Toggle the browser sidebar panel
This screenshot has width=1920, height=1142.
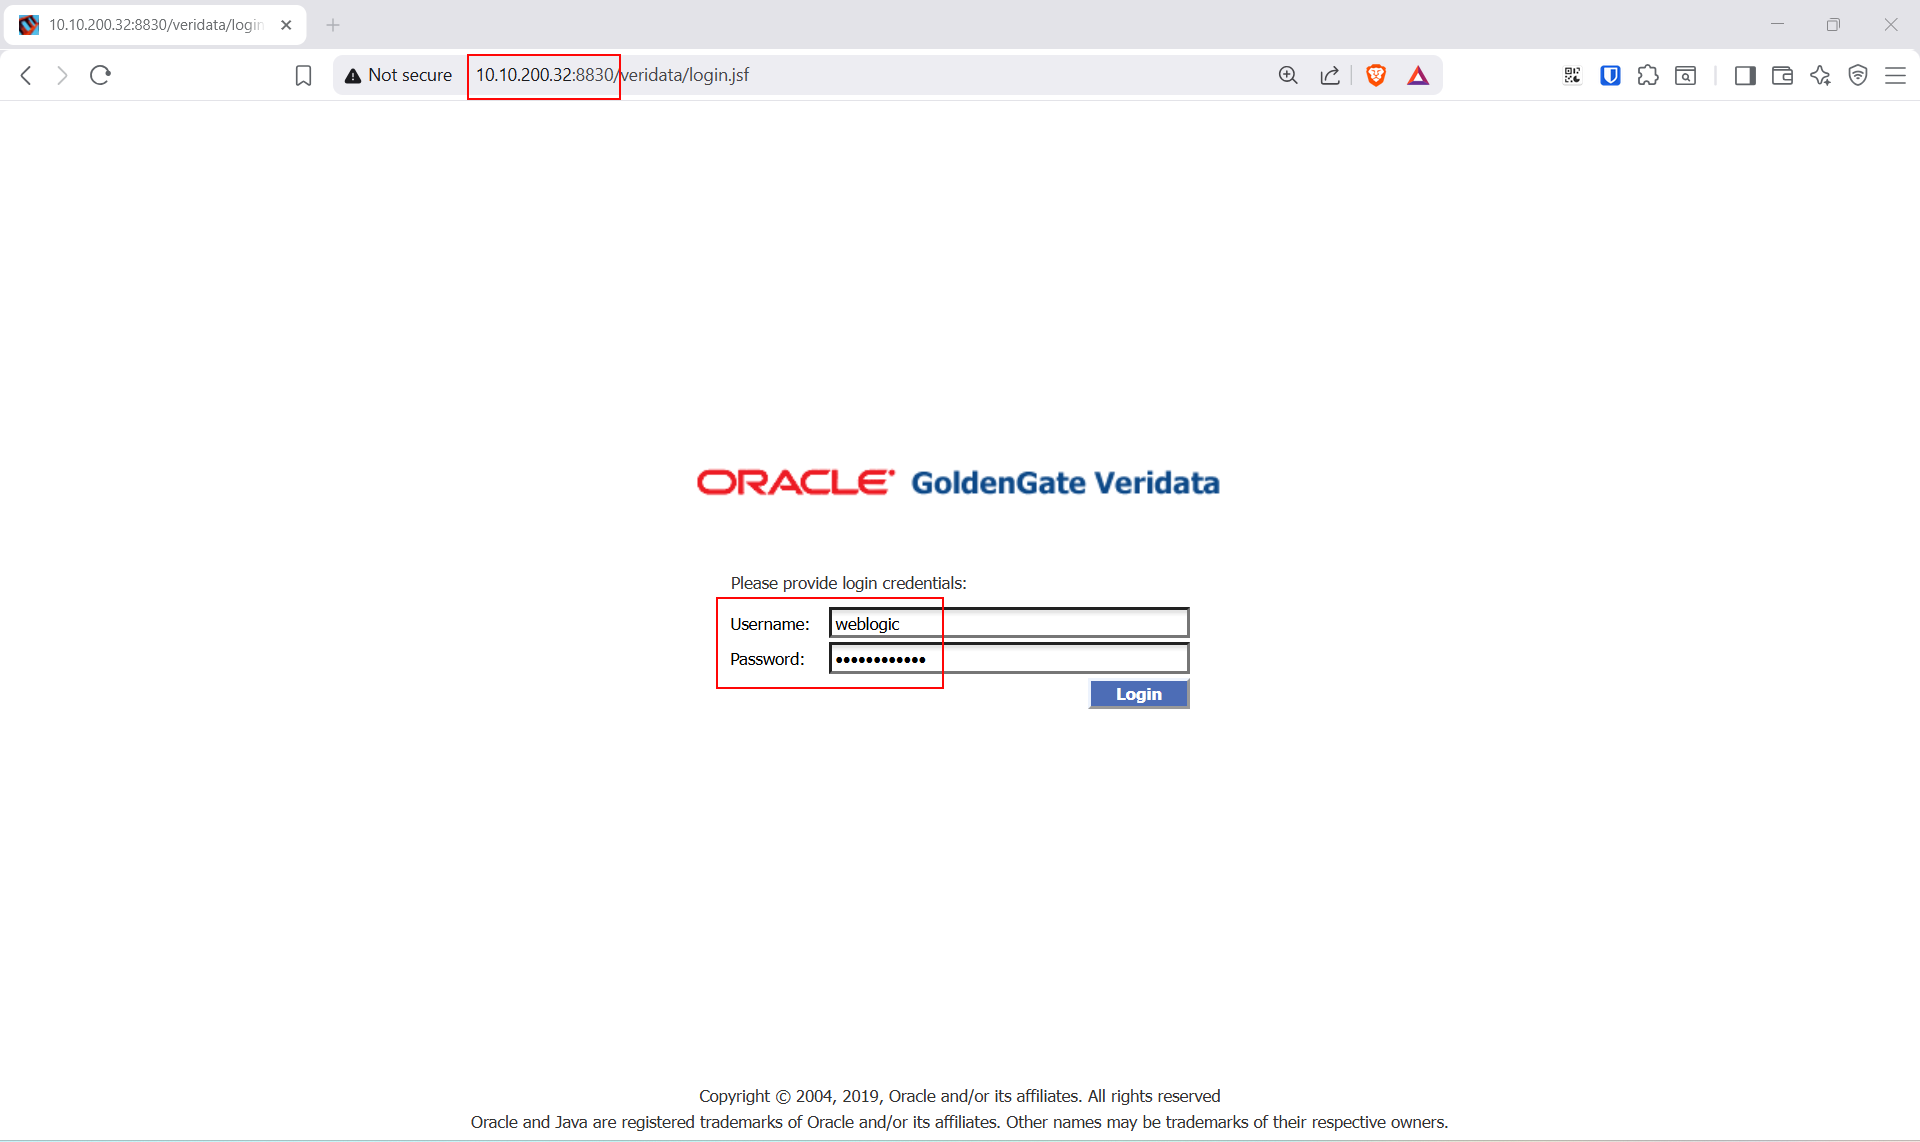pos(1745,75)
